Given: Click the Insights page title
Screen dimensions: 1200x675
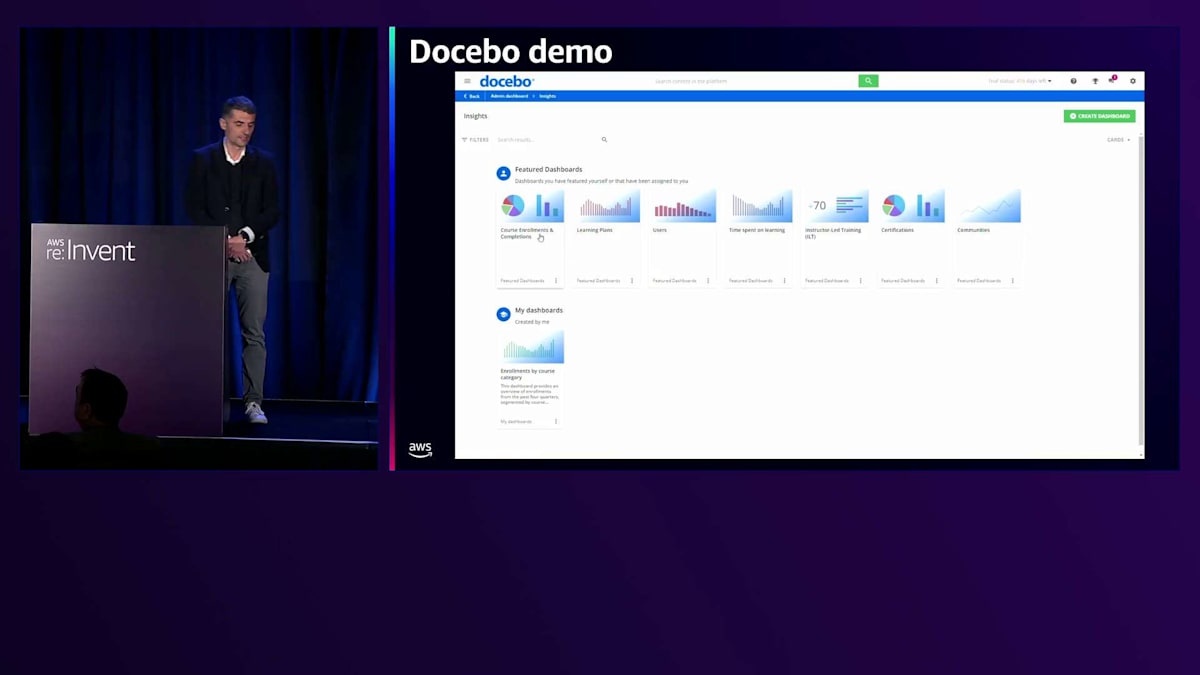Looking at the screenshot, I should click(x=475, y=116).
